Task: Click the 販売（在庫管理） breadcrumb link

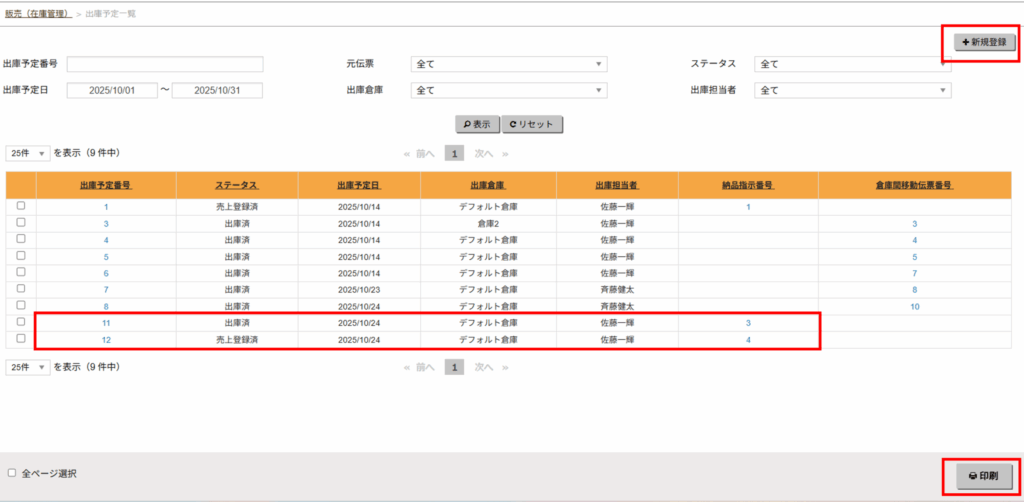Action: [36, 13]
